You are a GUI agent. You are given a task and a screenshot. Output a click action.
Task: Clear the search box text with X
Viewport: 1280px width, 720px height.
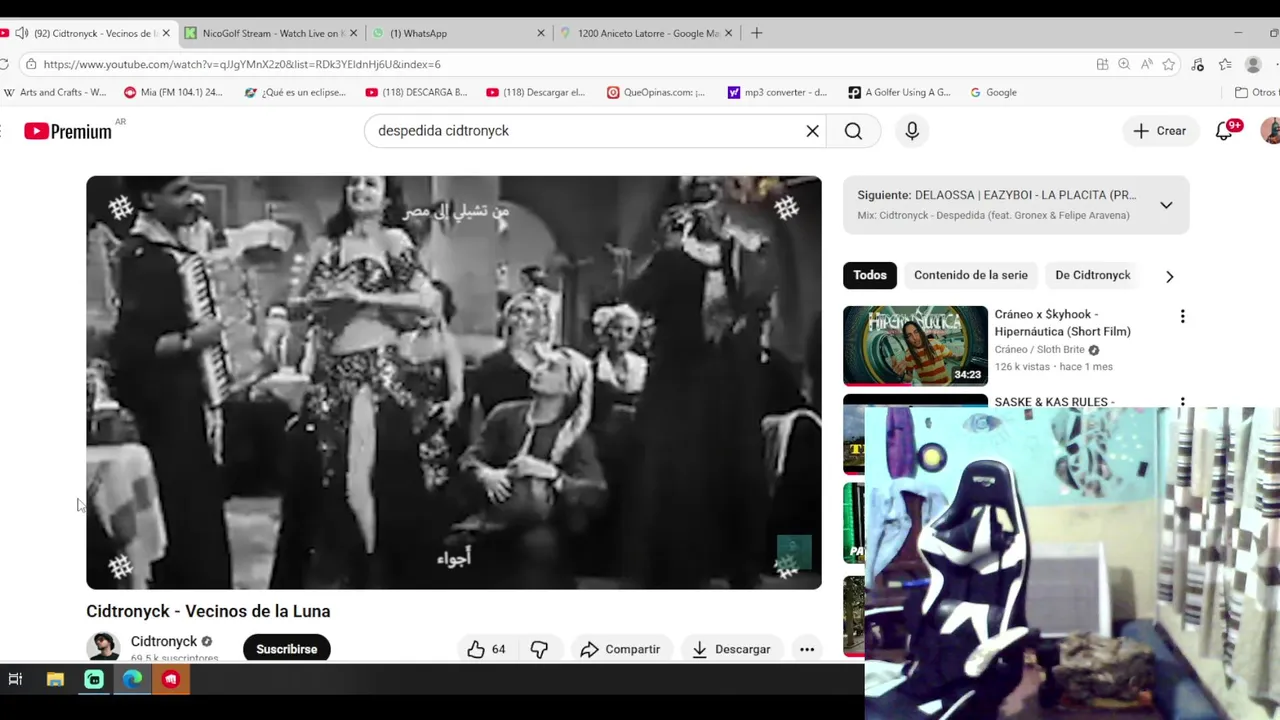pyautogui.click(x=812, y=131)
